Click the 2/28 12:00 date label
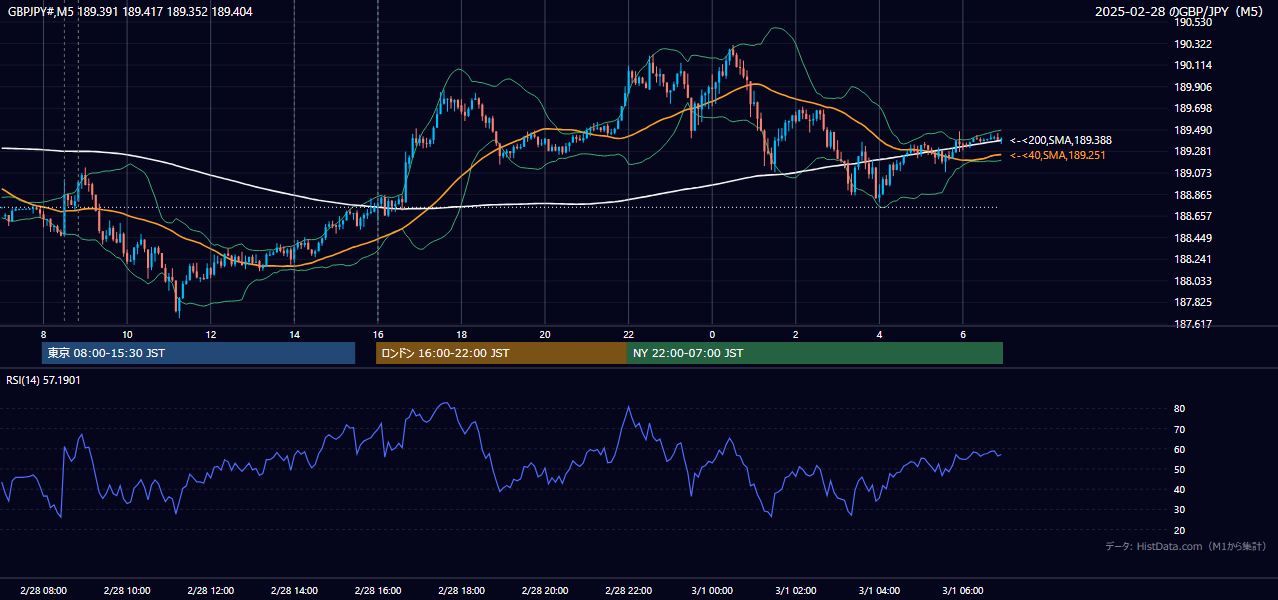Screen dimensions: 1278x600 [x=210, y=590]
